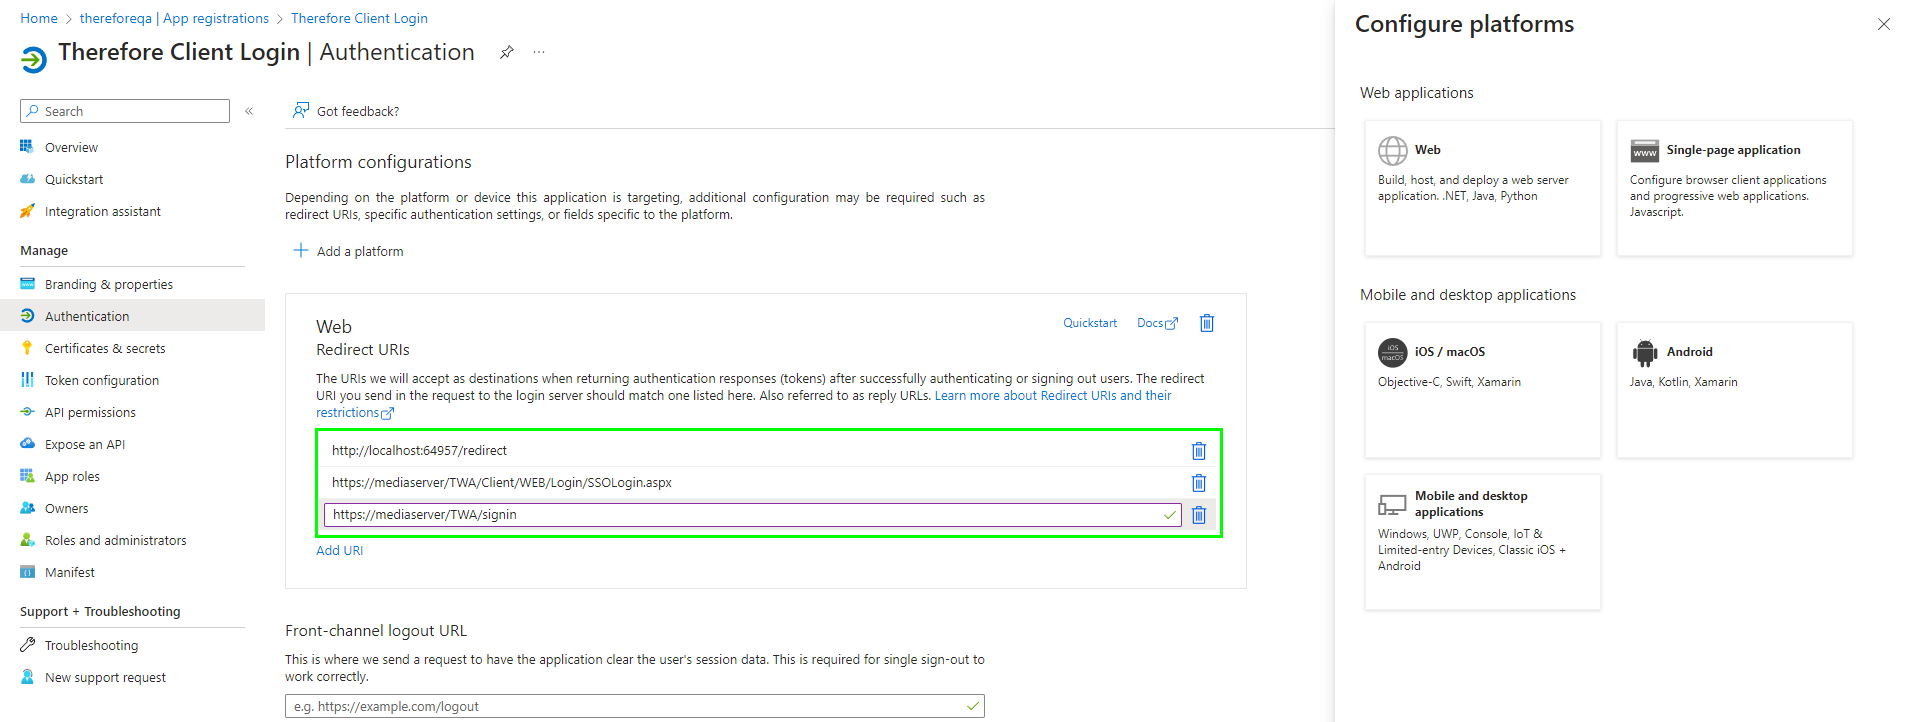Delete the TWA/signin redirect URI

[1199, 515]
